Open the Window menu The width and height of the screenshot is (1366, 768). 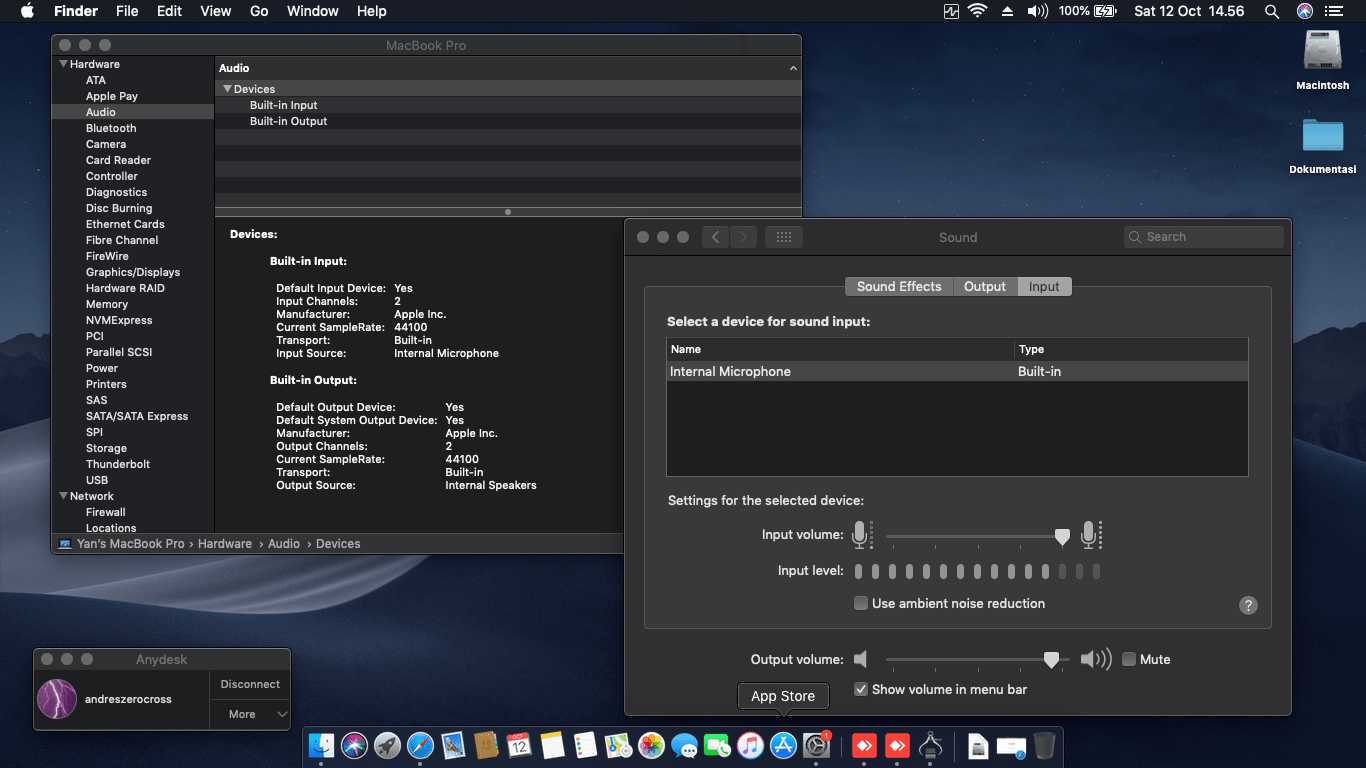pos(312,11)
